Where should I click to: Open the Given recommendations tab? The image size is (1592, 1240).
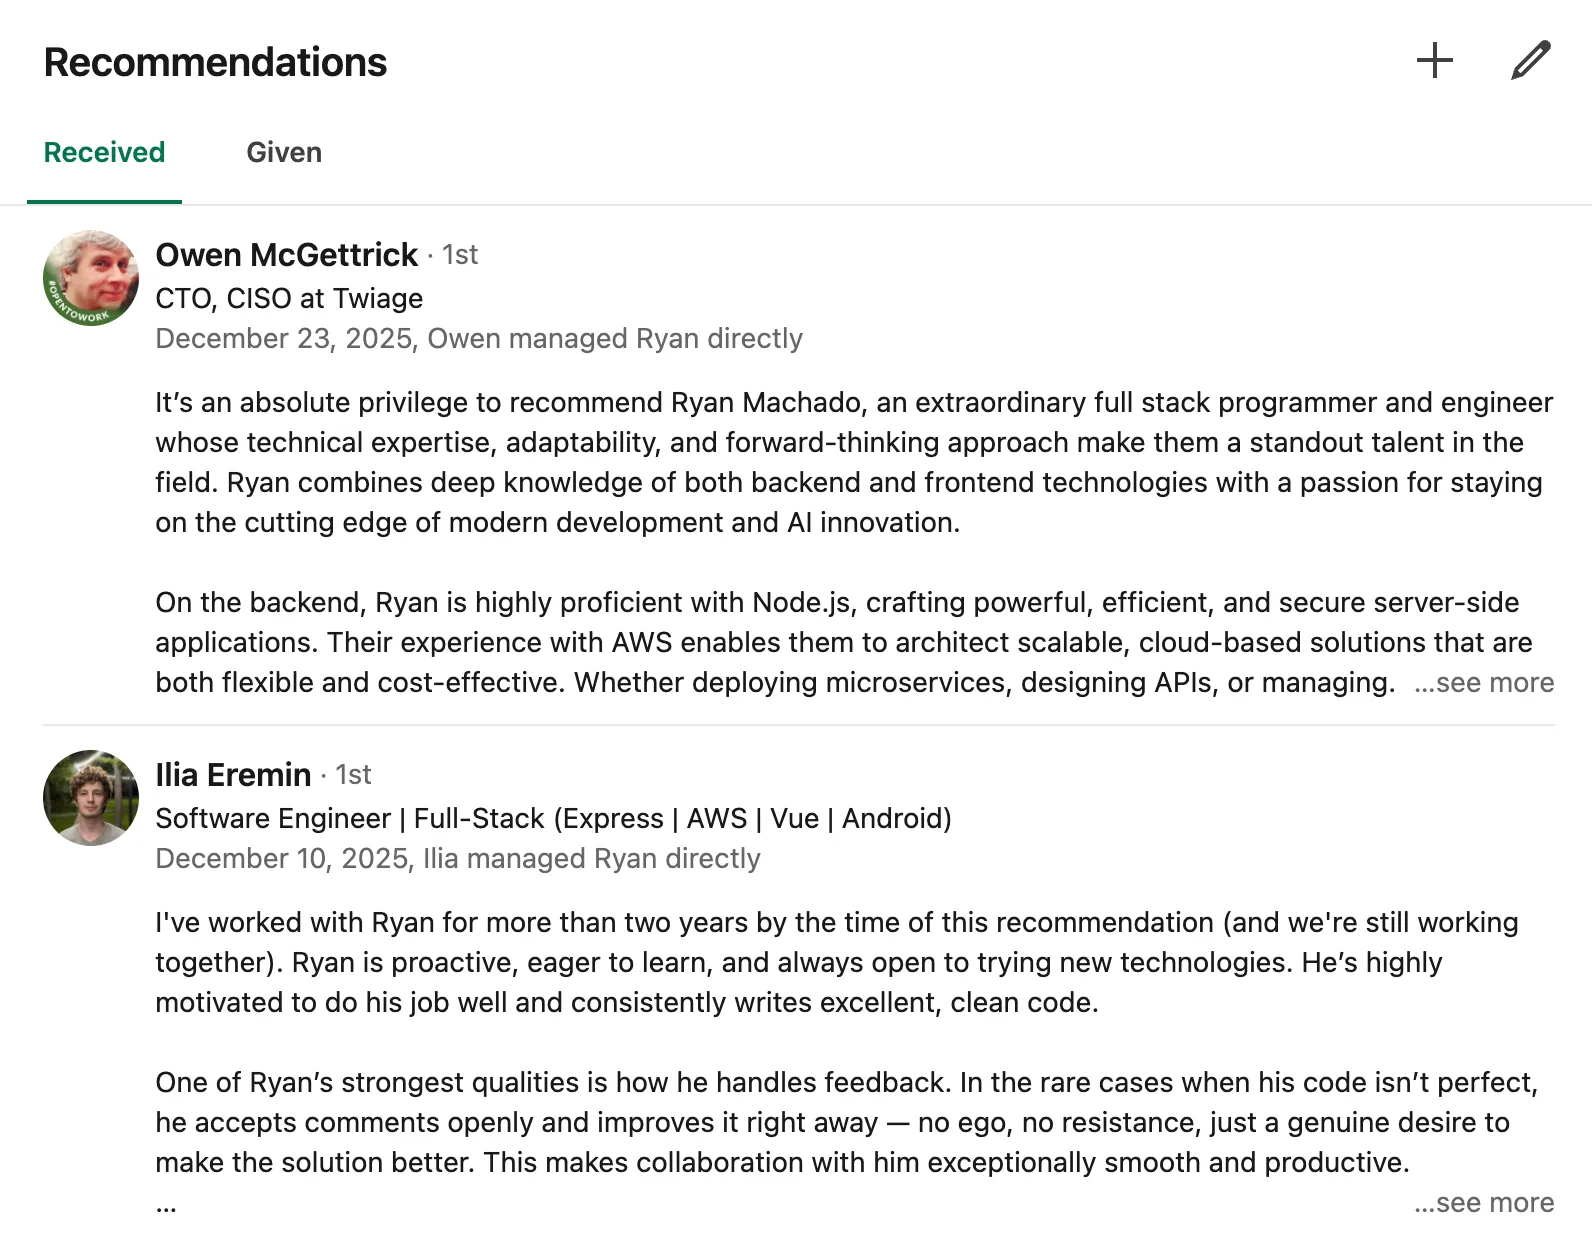pos(284,152)
